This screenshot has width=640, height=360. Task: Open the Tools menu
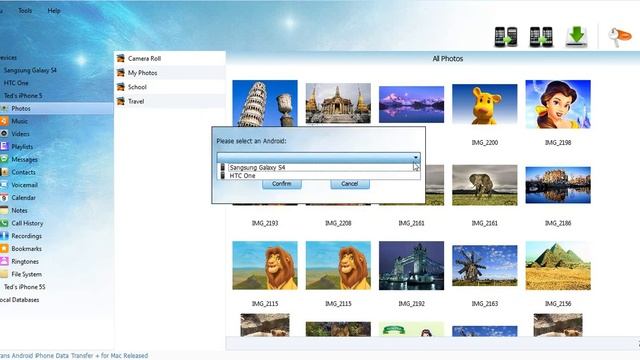(24, 11)
